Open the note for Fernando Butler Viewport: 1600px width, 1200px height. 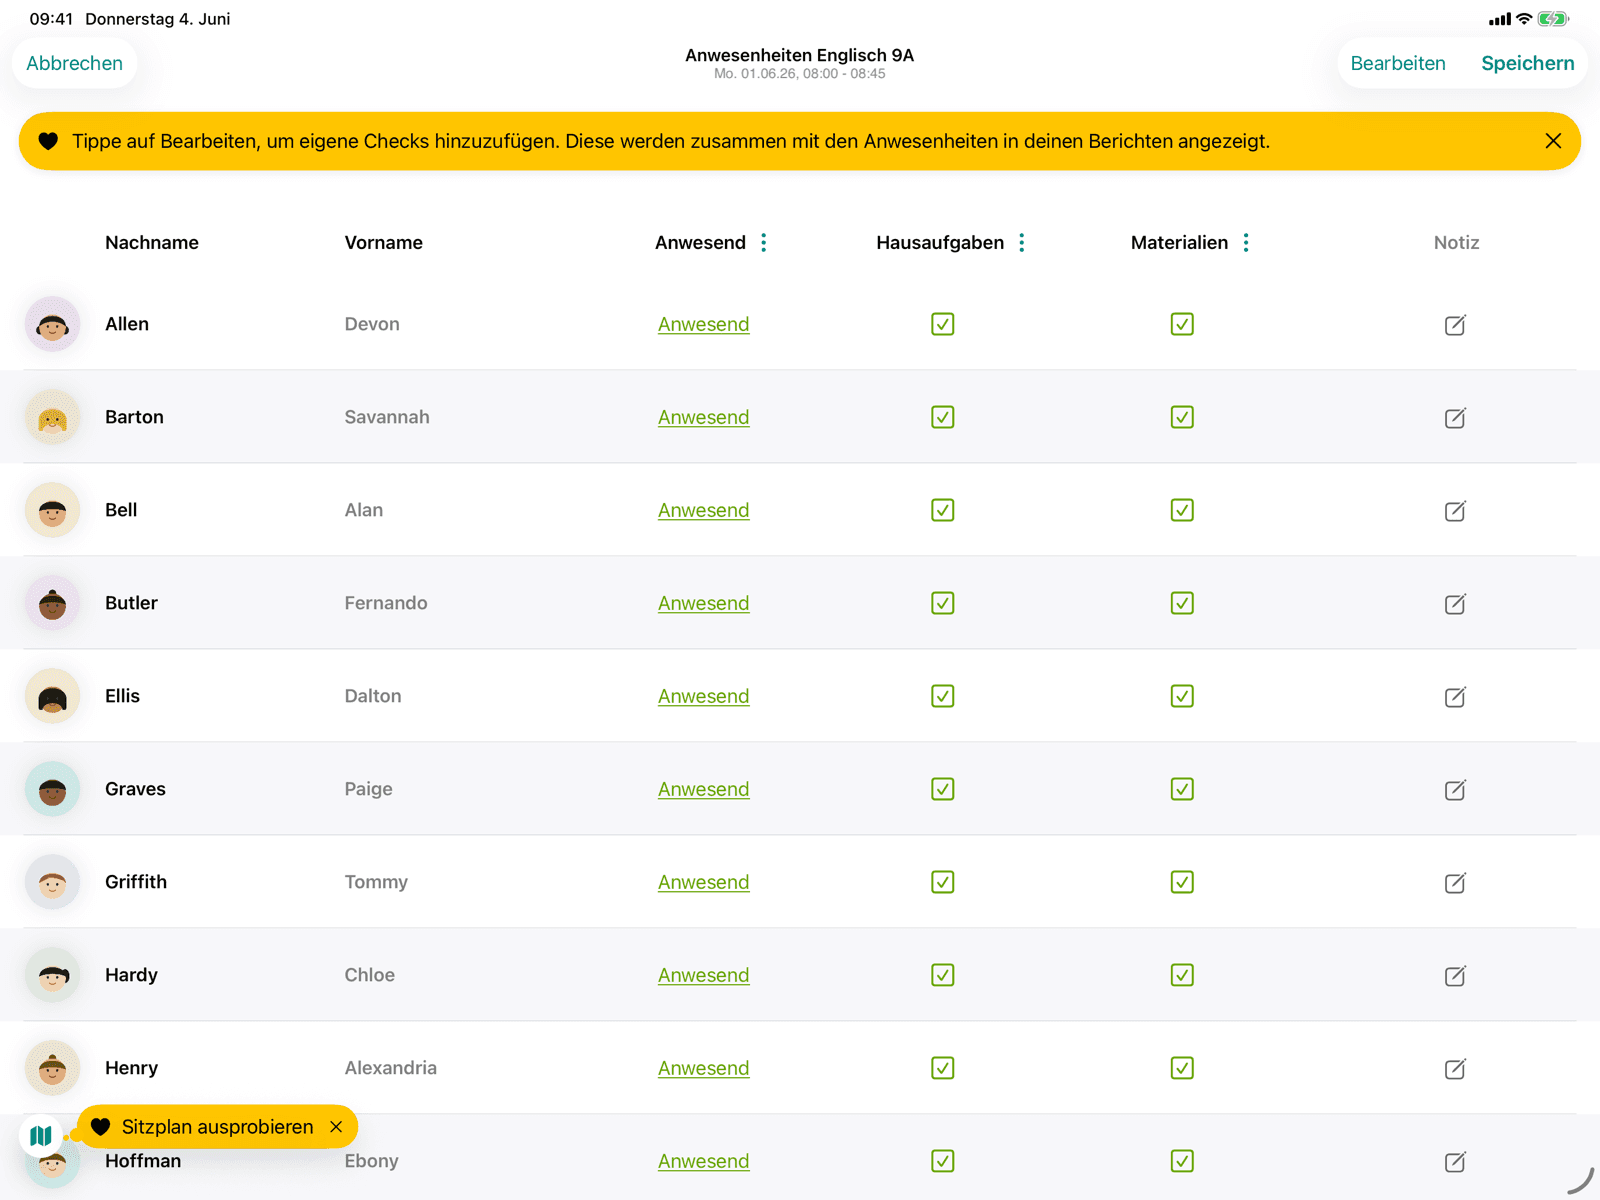point(1455,603)
